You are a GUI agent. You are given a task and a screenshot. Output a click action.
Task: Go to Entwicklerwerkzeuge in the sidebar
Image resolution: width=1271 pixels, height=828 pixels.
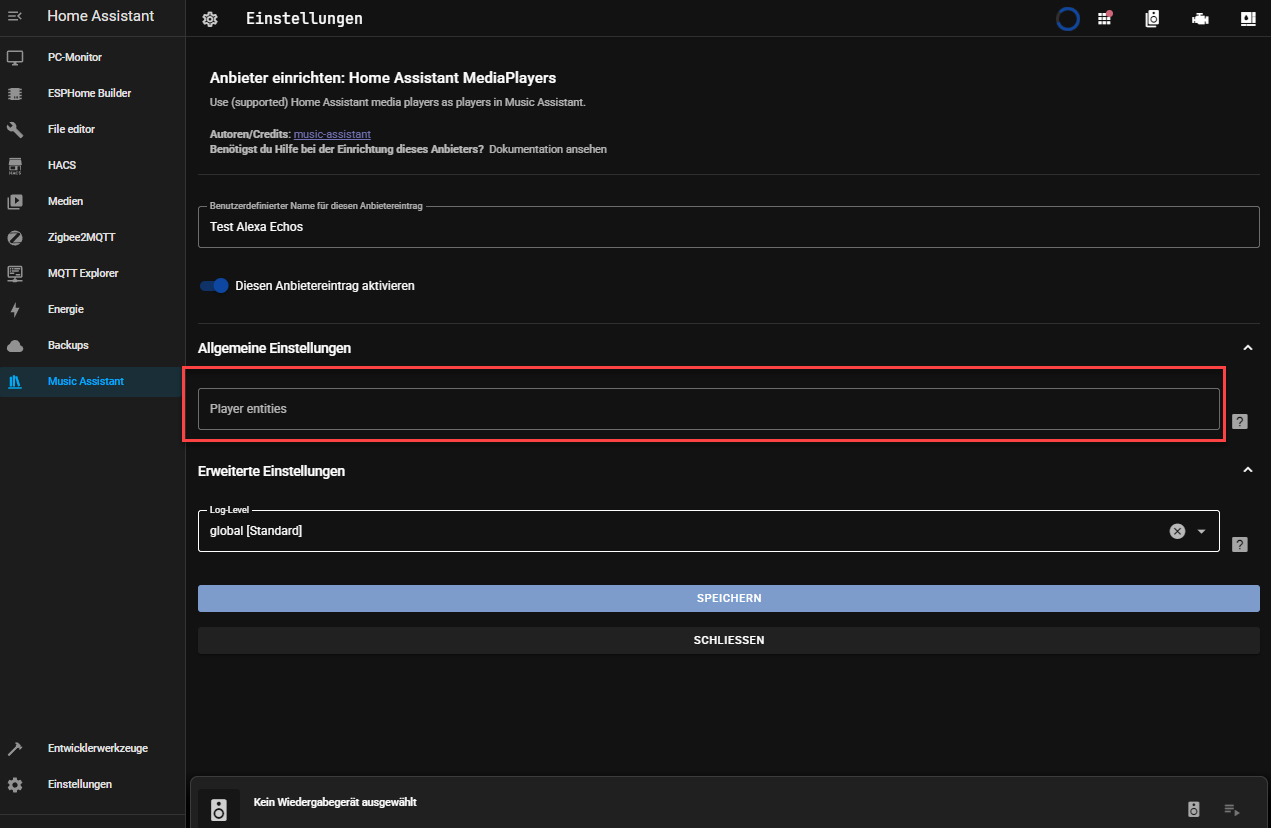click(97, 748)
